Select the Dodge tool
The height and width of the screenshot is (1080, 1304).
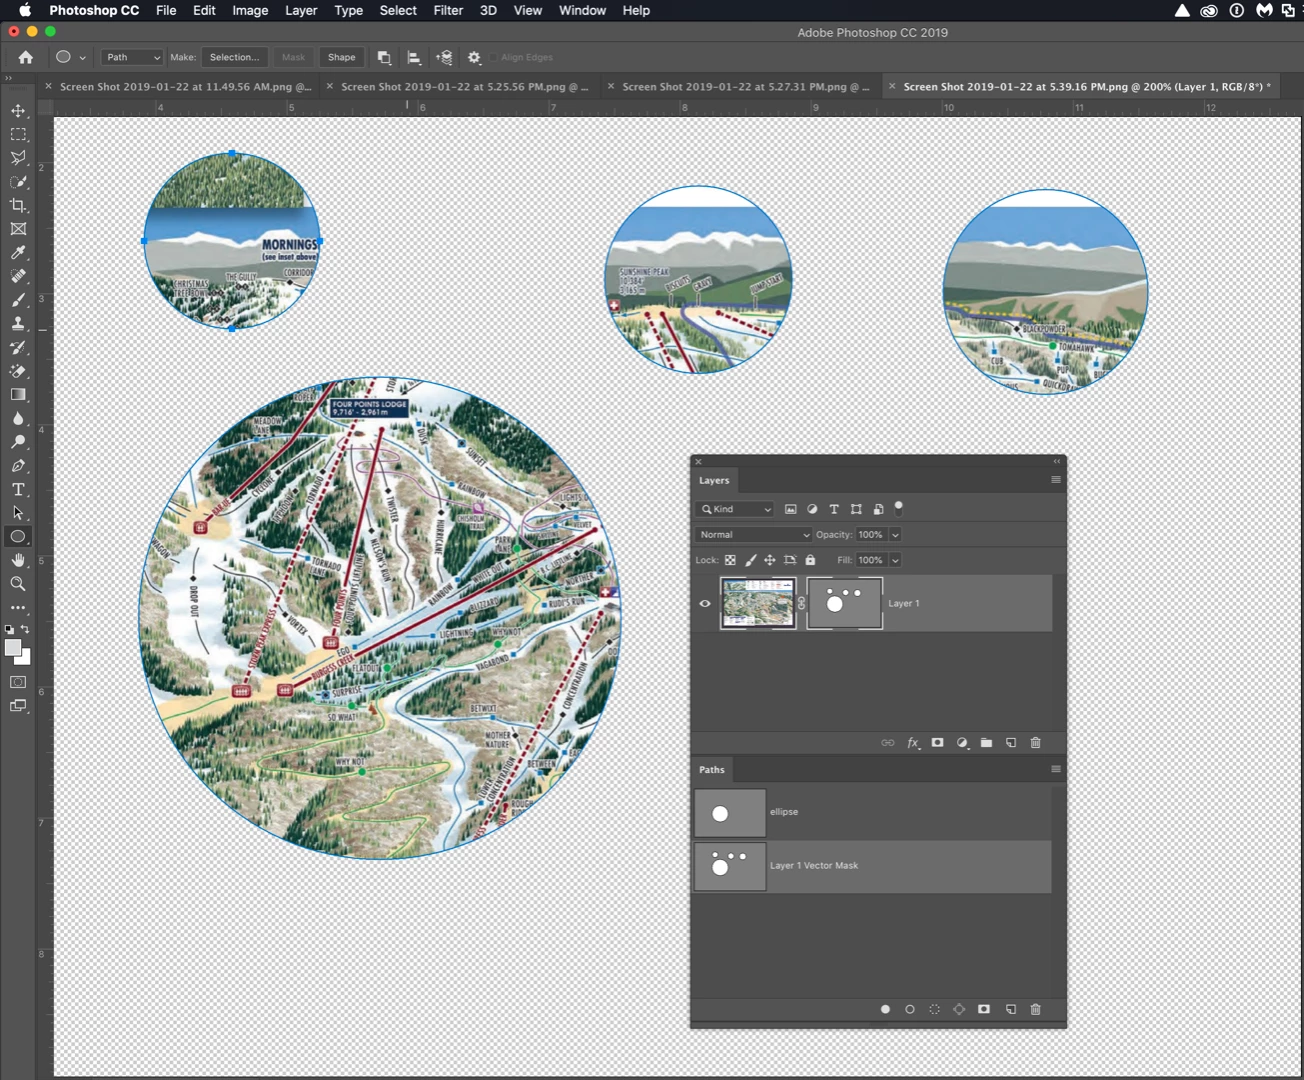[18, 442]
